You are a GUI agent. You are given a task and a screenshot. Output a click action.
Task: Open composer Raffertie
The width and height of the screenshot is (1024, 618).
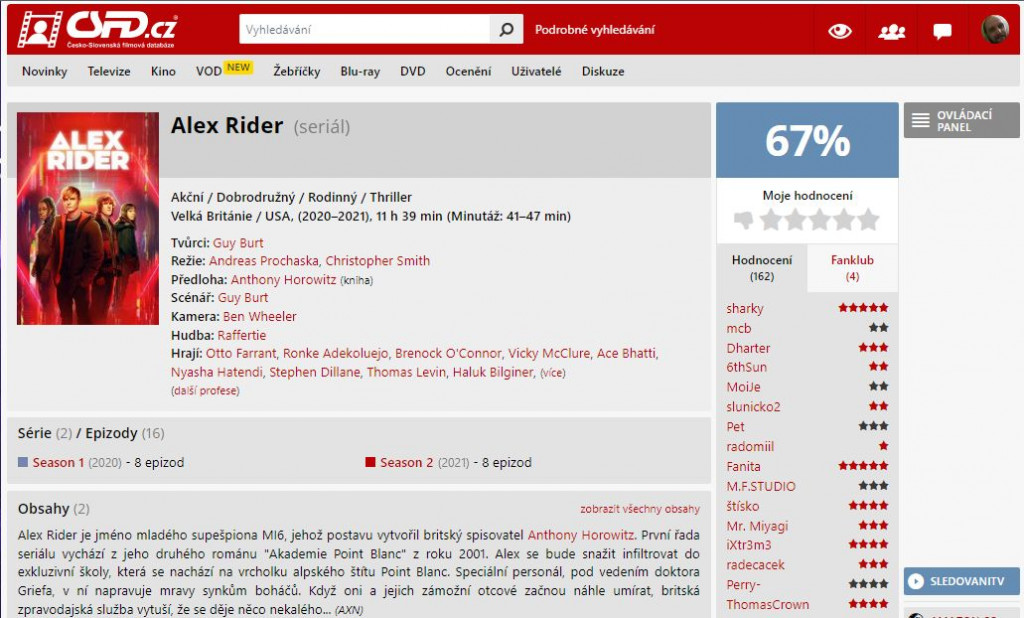tap(242, 335)
